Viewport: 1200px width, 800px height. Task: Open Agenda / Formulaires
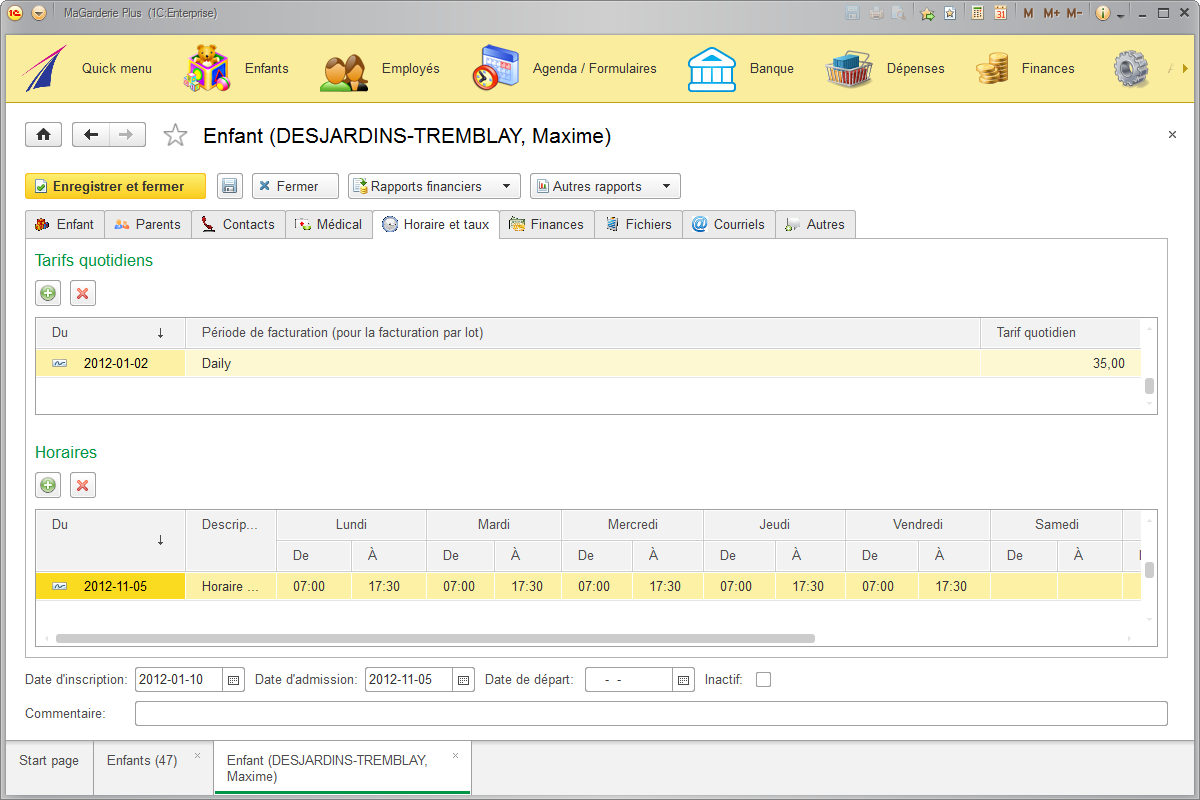(x=594, y=68)
